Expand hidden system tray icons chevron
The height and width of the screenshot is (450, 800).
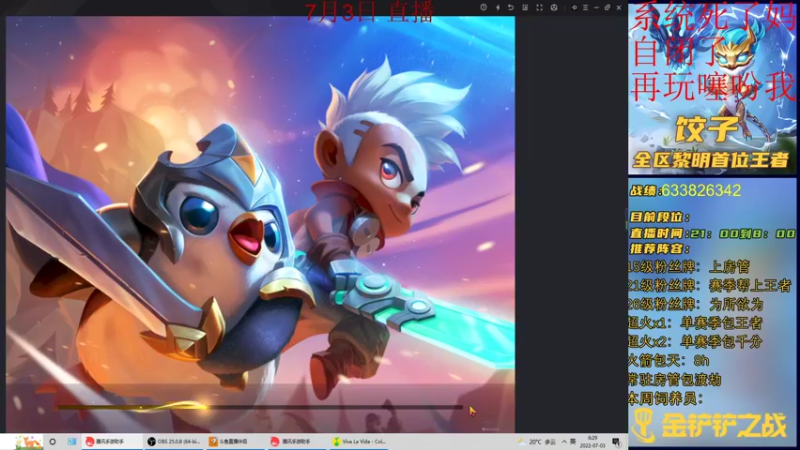click(564, 442)
